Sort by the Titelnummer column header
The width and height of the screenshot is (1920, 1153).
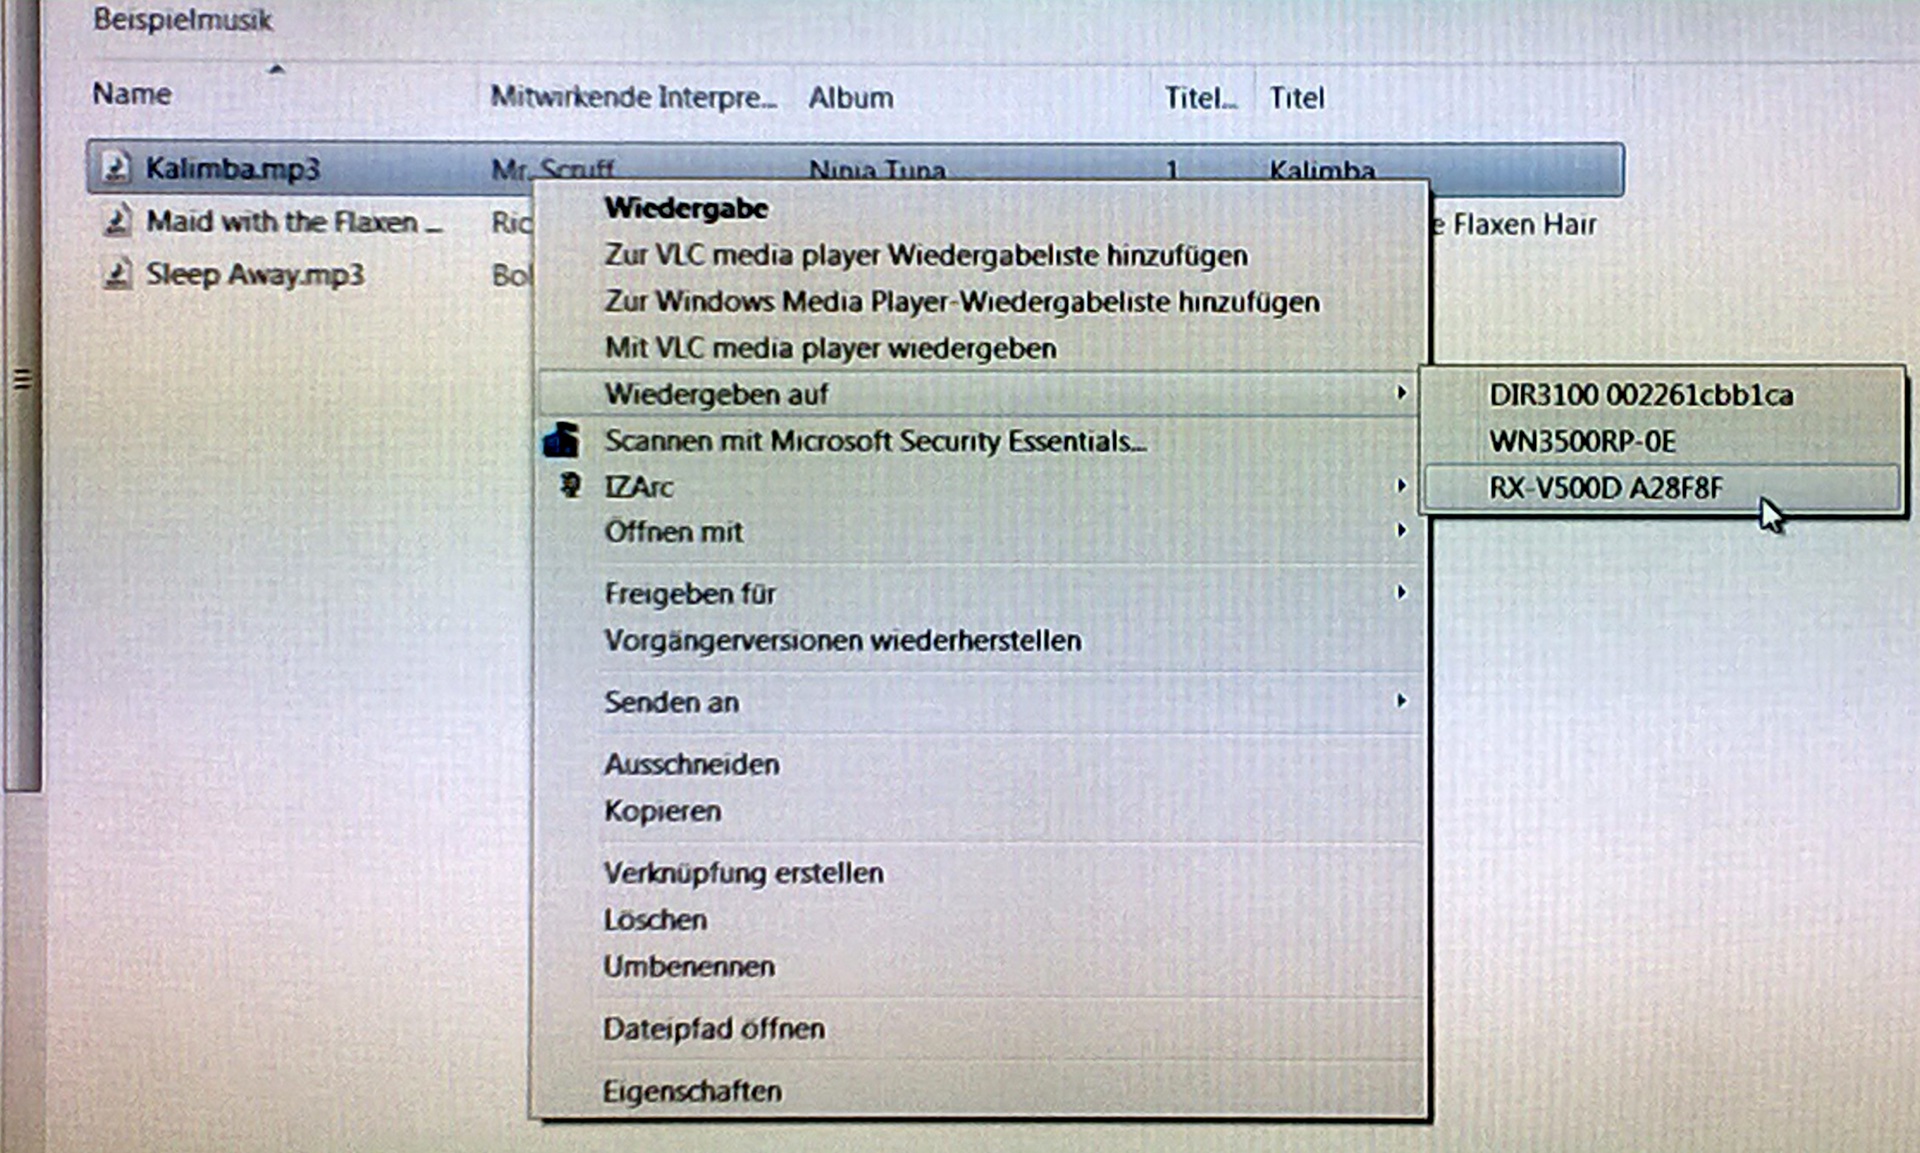pos(1201,98)
